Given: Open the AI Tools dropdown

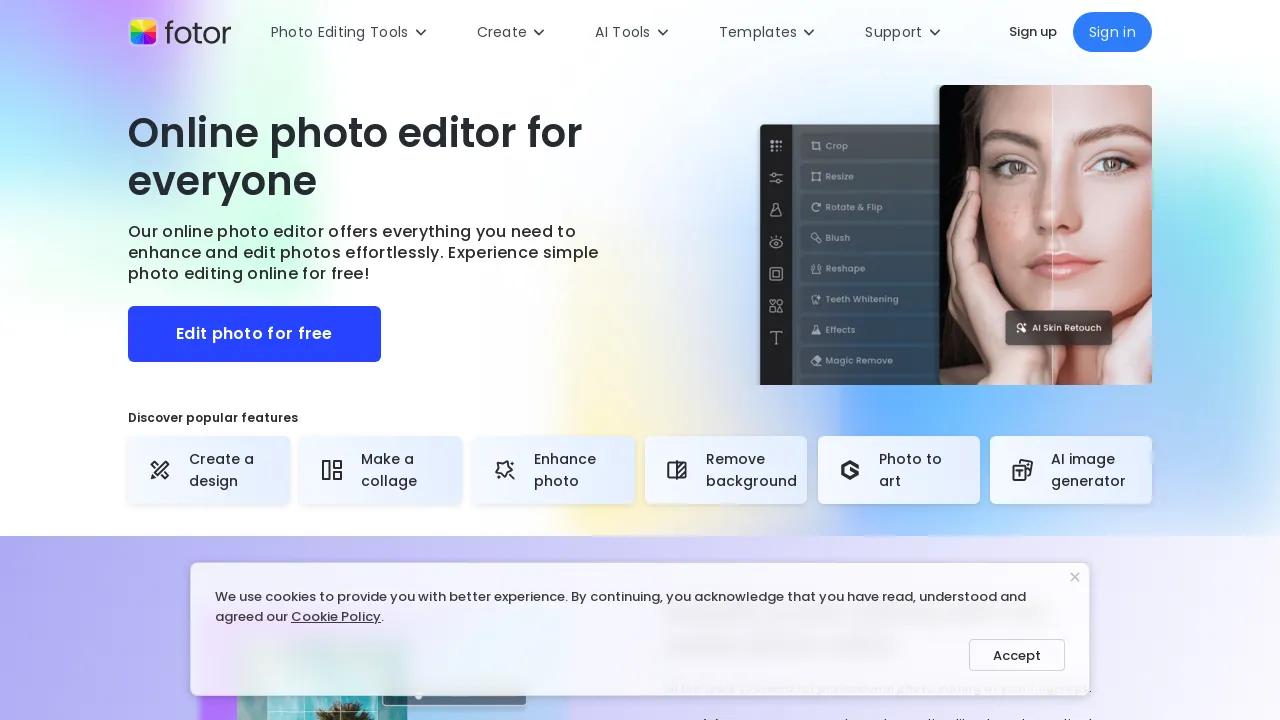Looking at the screenshot, I should pos(632,32).
